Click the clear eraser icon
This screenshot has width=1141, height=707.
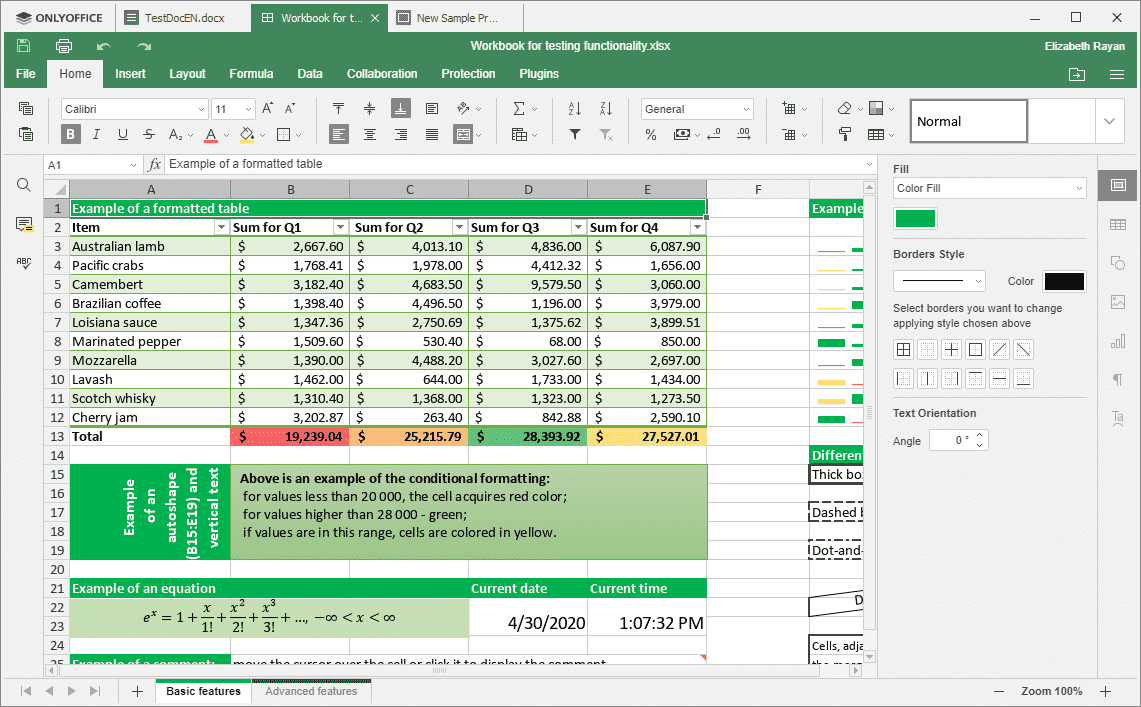click(844, 108)
